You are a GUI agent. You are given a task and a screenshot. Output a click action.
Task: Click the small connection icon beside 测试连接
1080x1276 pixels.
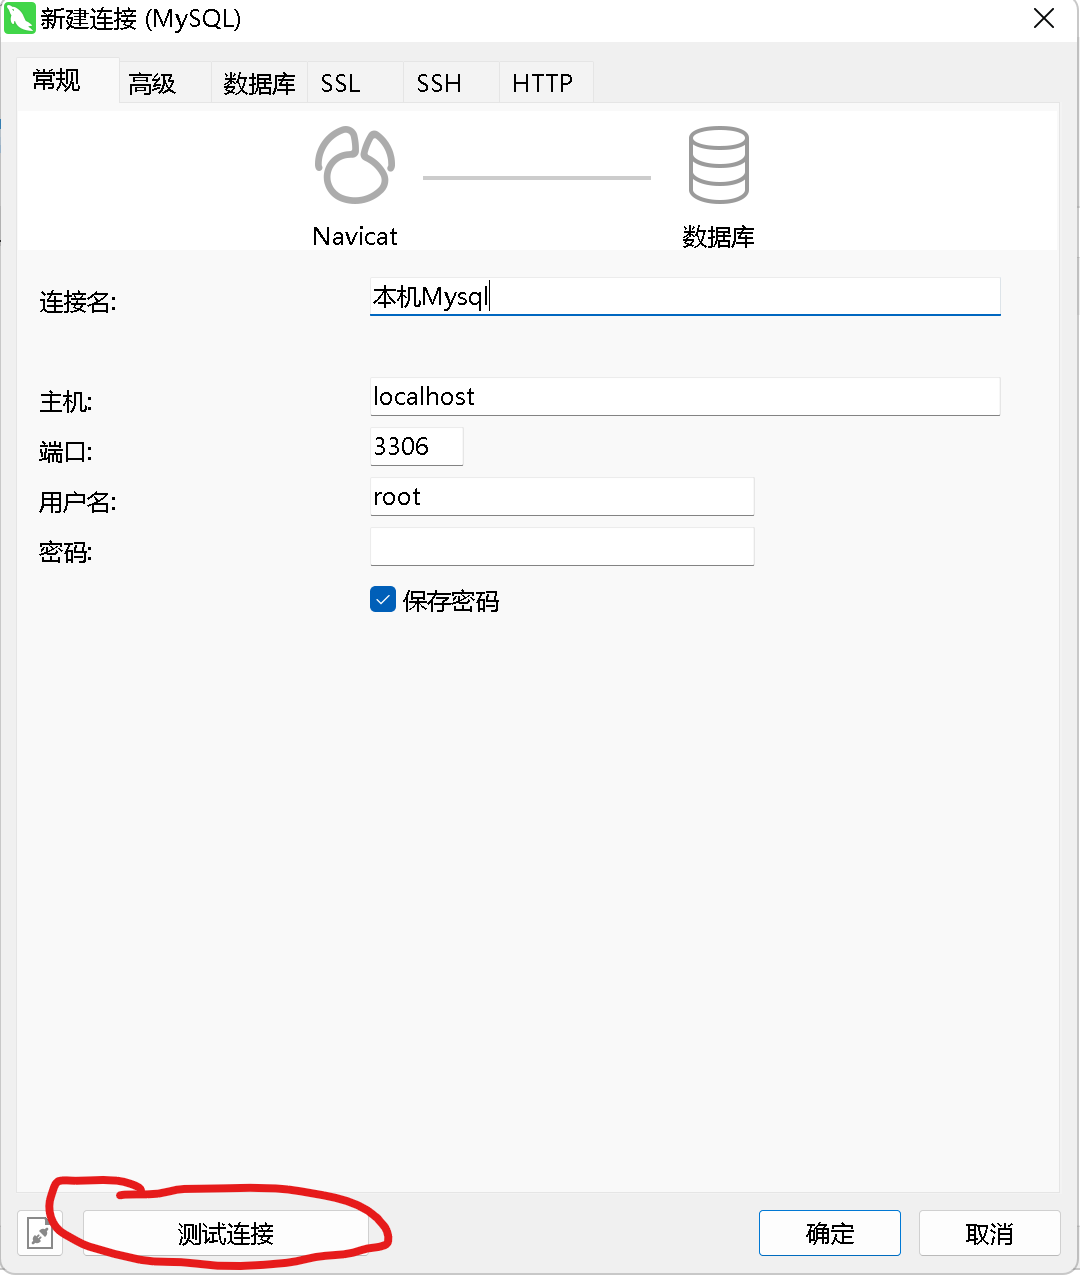click(x=40, y=1233)
